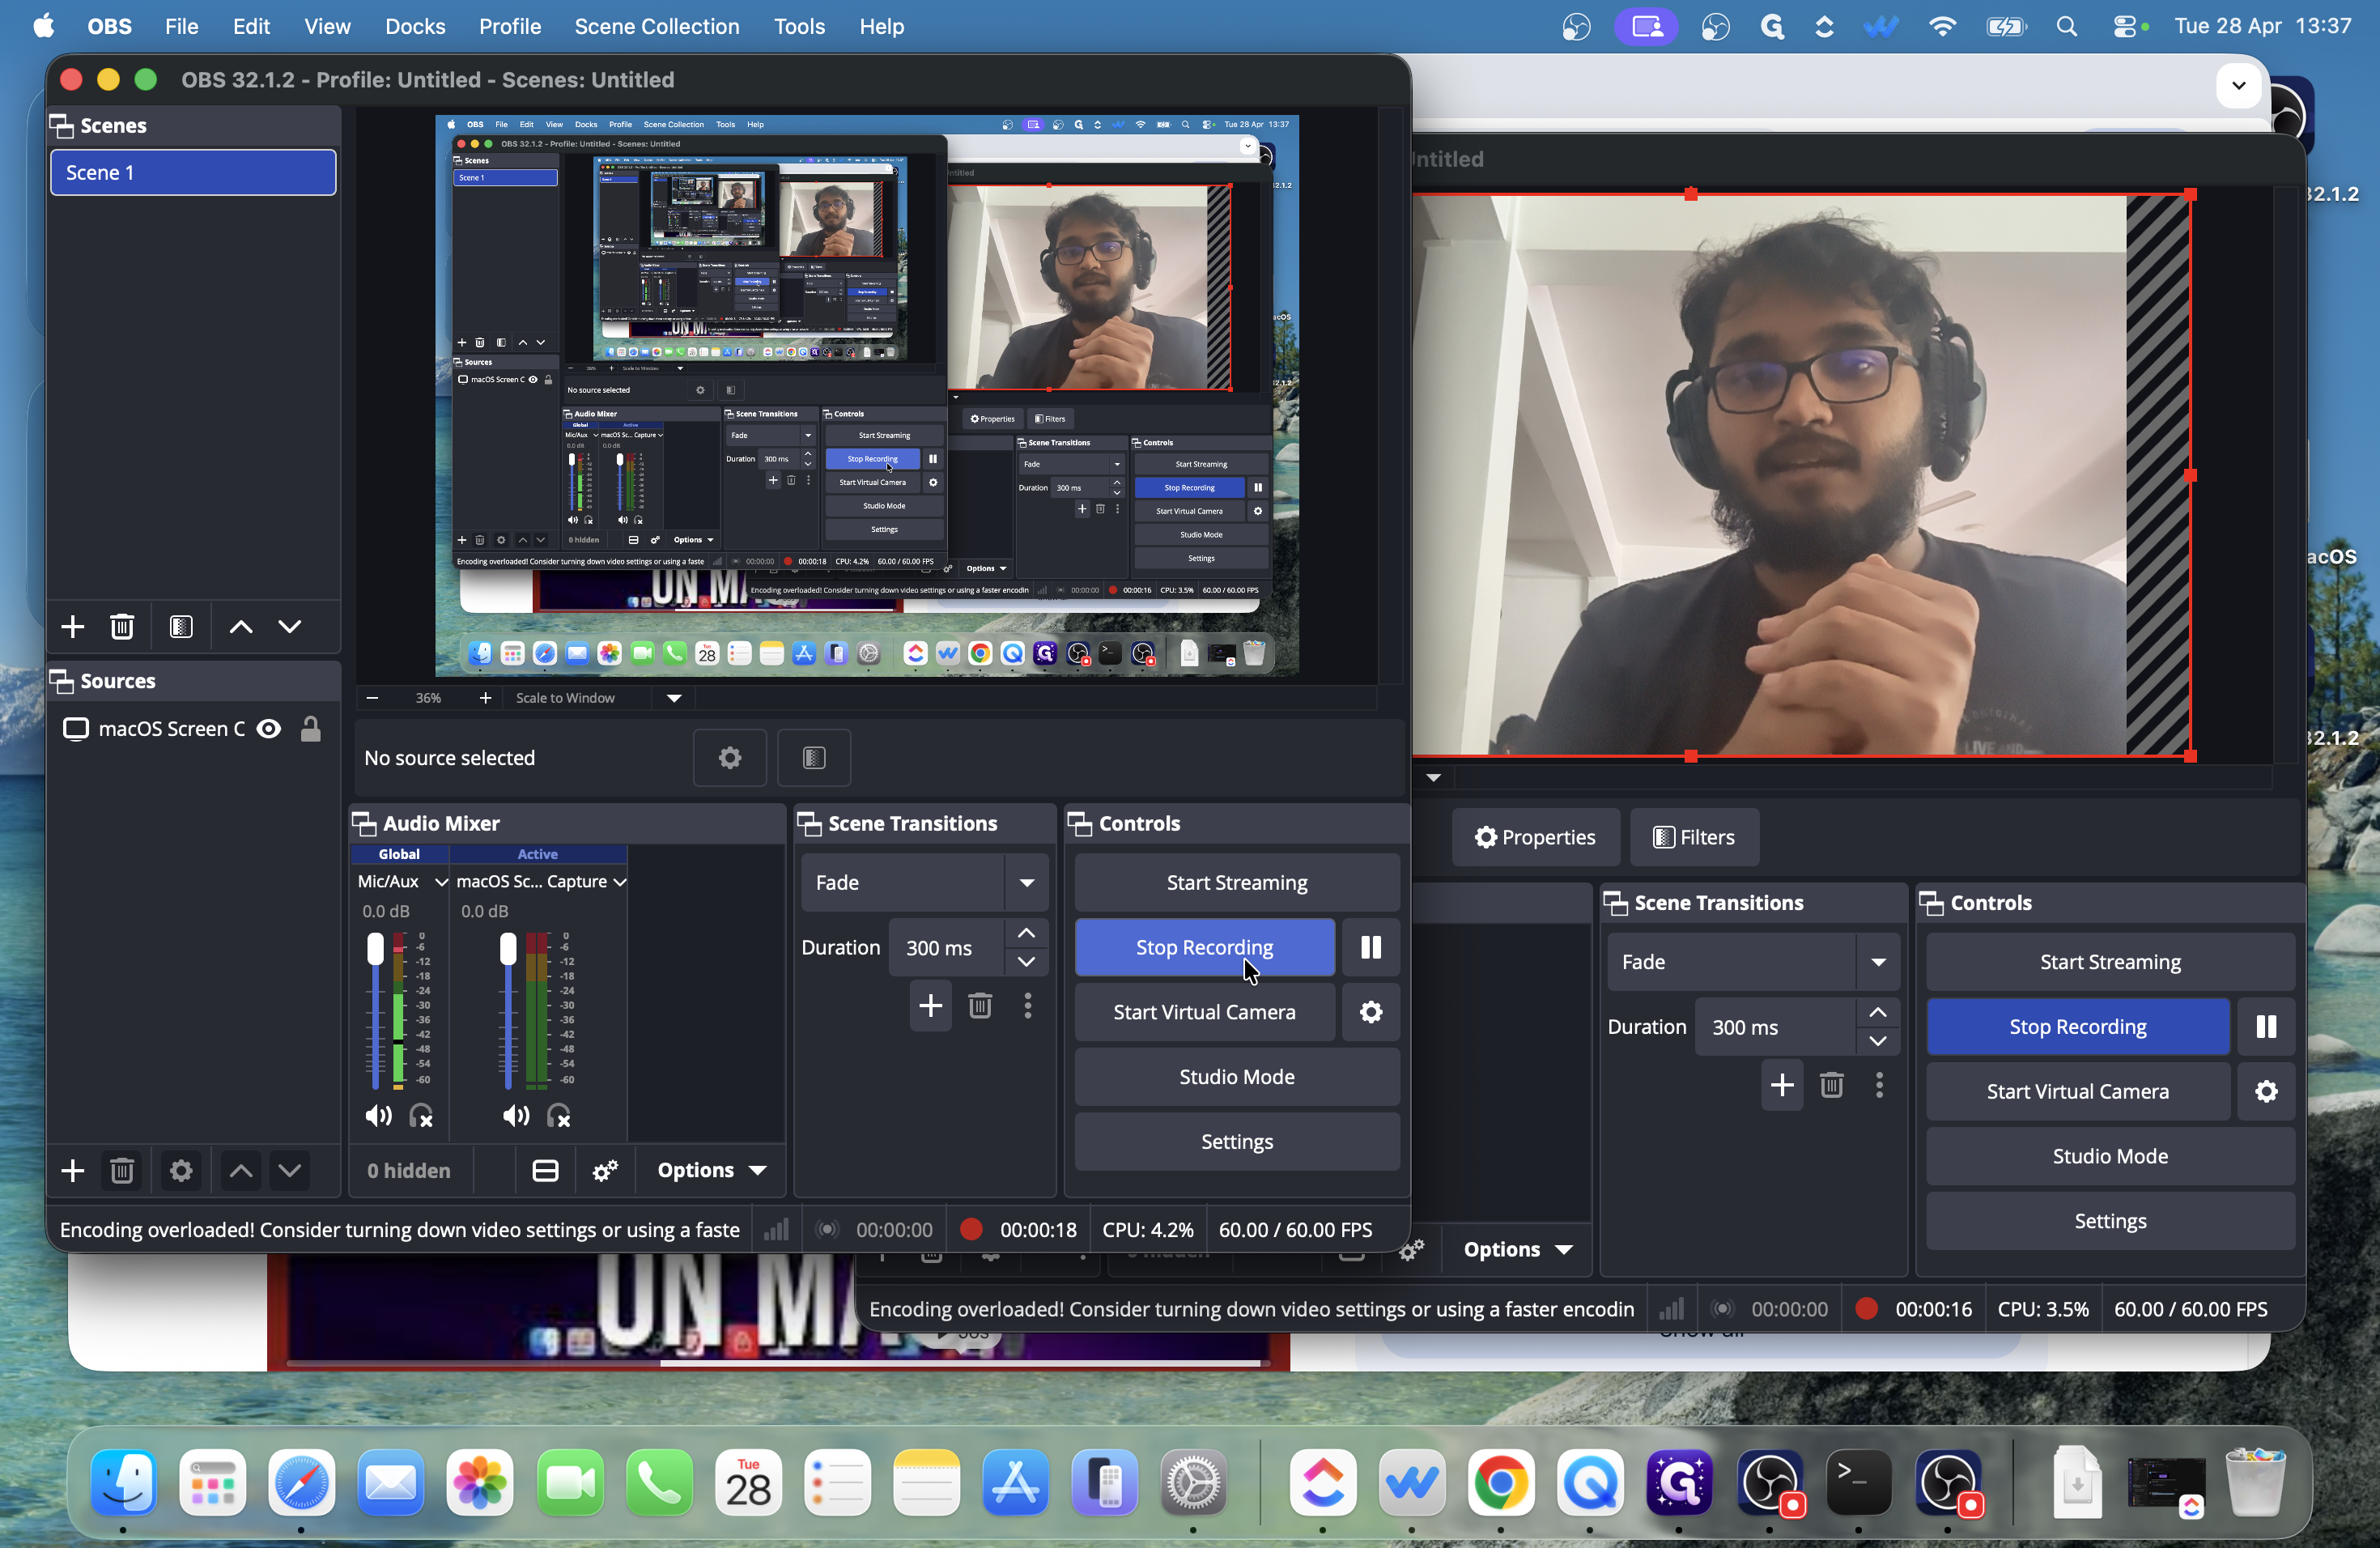Add a configurable transition with the plus icon
2380x1548 pixels.
(930, 1006)
